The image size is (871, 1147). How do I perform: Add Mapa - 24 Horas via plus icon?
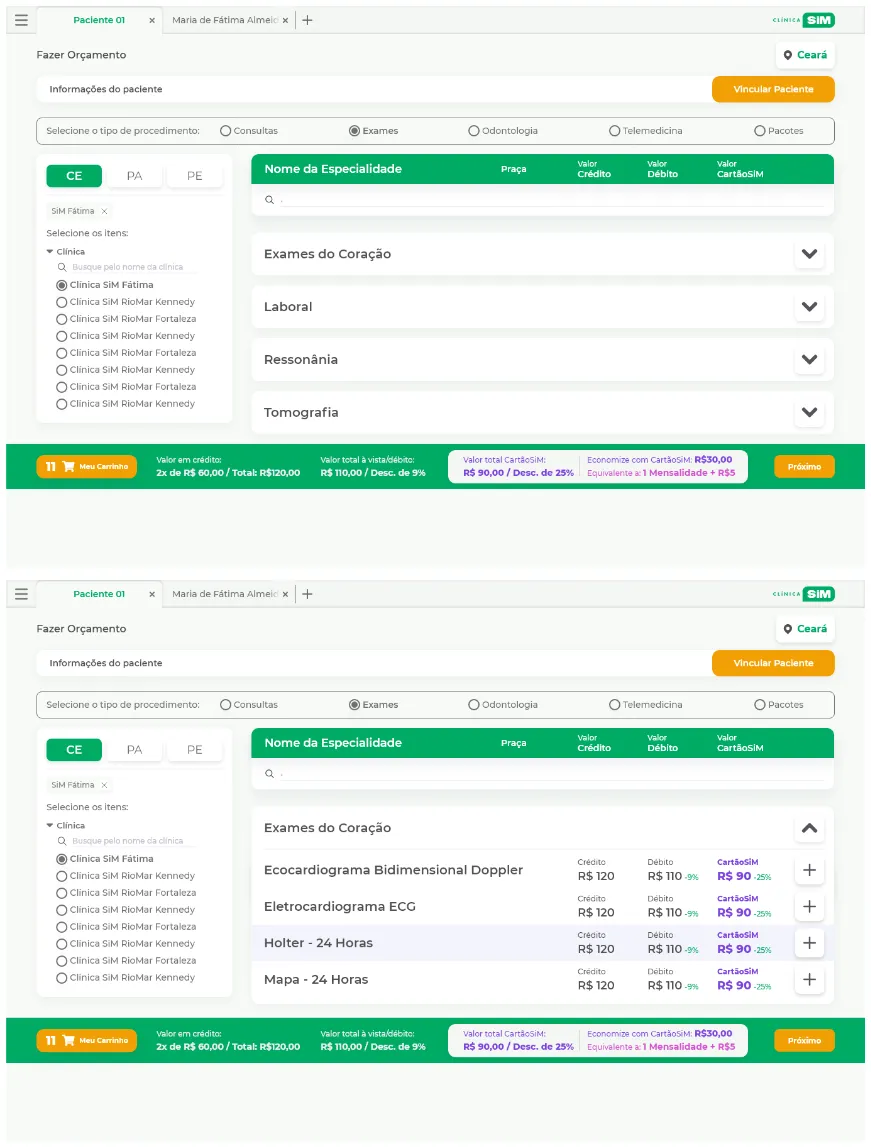click(809, 980)
